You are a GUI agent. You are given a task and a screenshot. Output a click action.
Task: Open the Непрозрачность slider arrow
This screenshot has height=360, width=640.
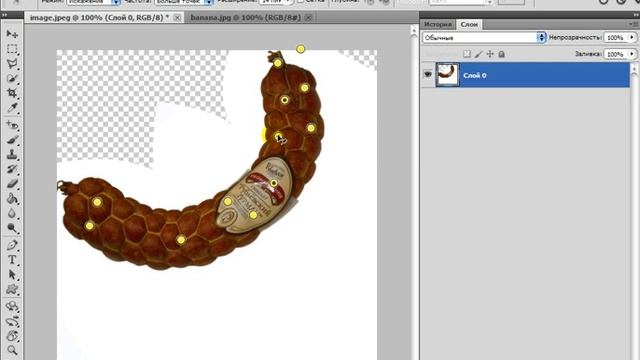pos(632,38)
